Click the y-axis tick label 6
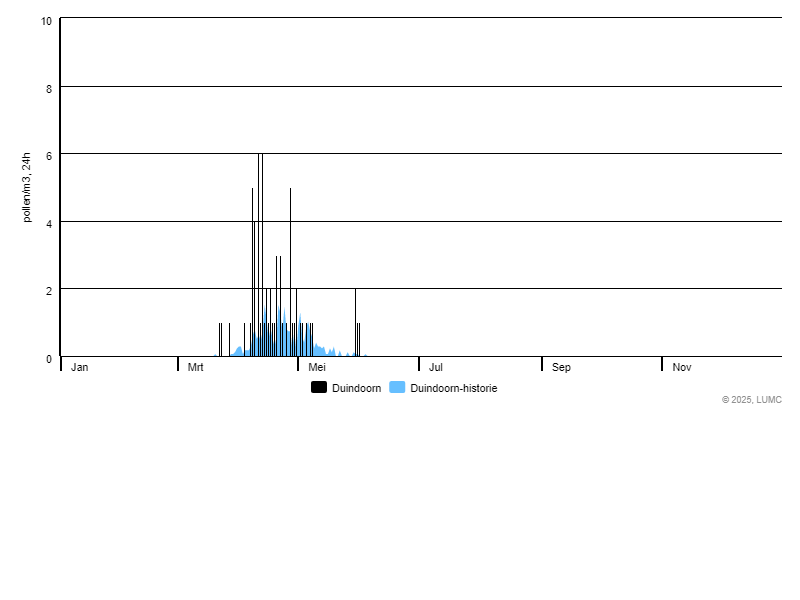The width and height of the screenshot is (800, 600). 49,155
